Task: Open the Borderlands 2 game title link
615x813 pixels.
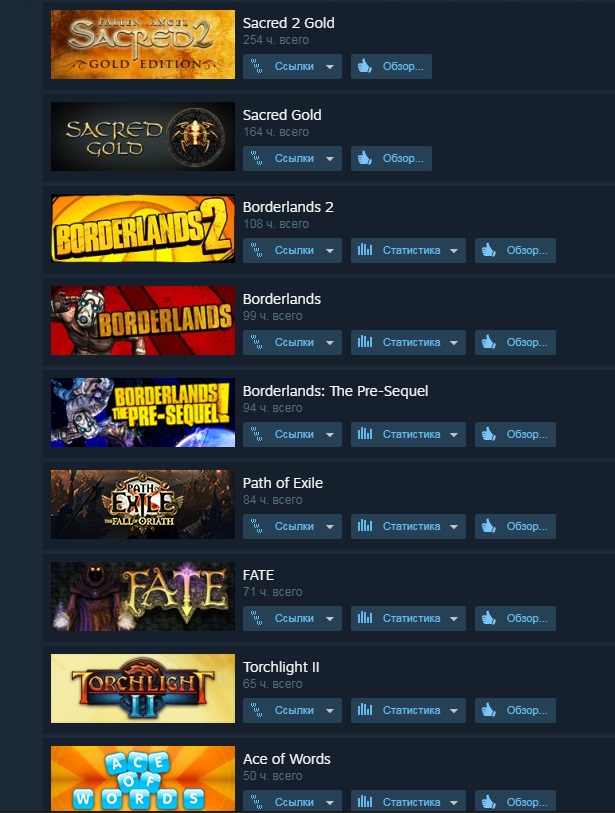Action: (x=288, y=207)
